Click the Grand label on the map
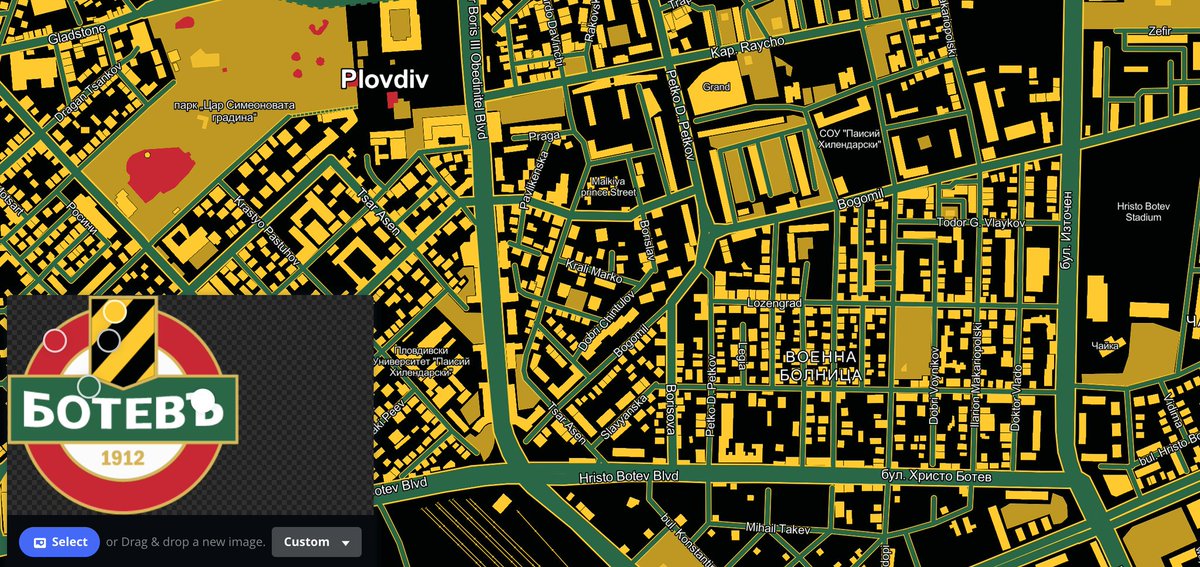 pos(716,87)
